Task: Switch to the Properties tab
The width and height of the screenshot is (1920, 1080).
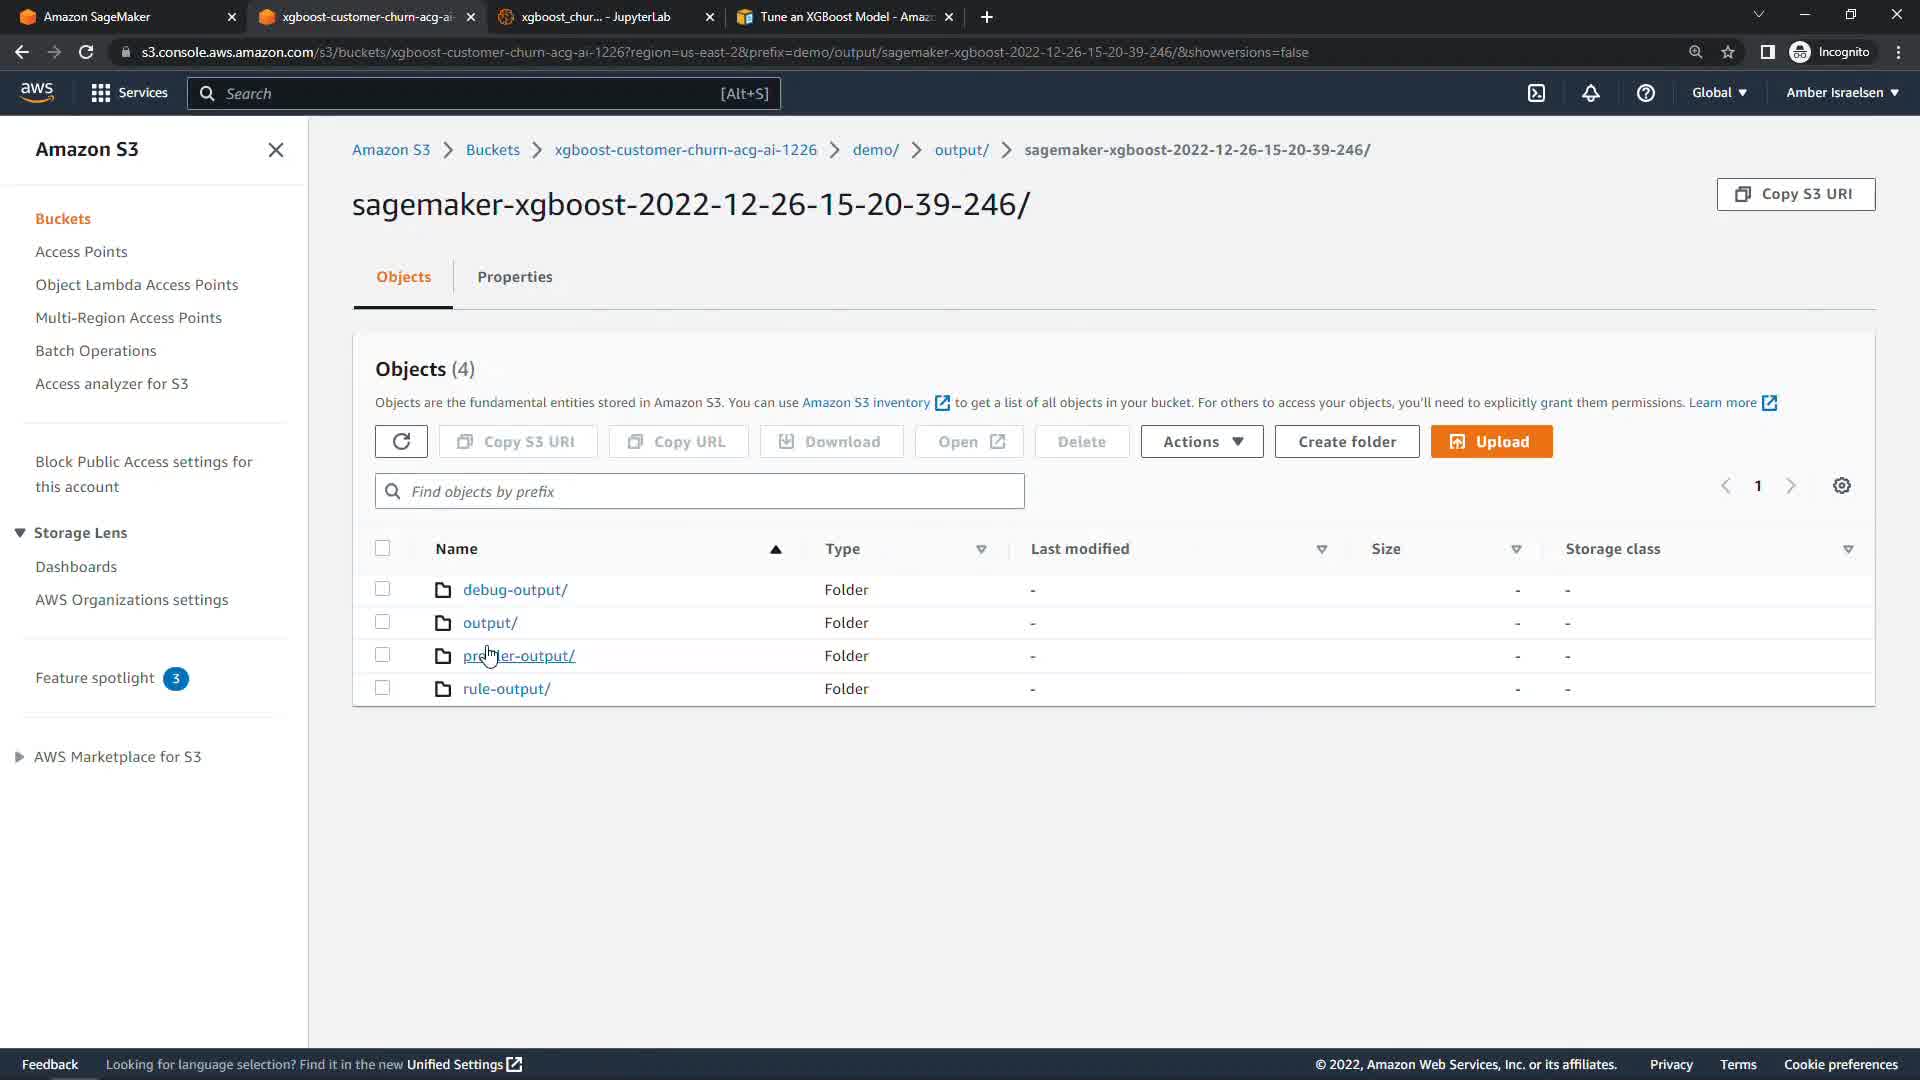Action: (x=514, y=277)
